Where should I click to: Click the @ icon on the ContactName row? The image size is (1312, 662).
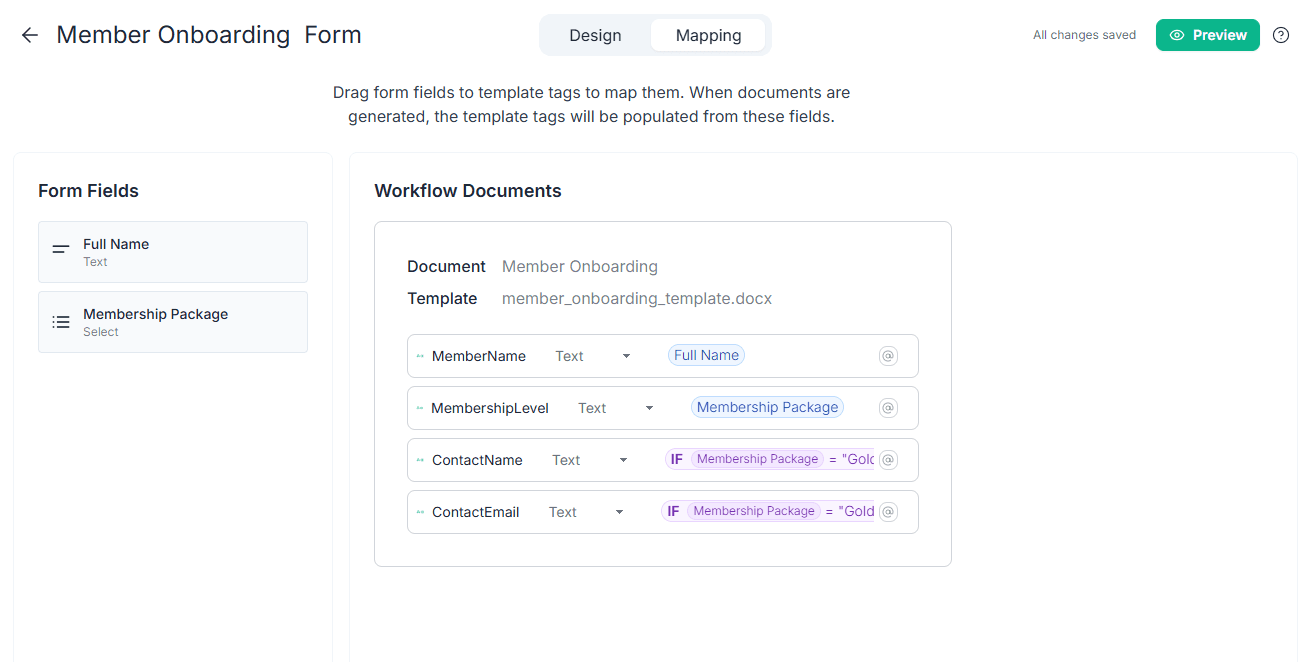pyautogui.click(x=888, y=459)
